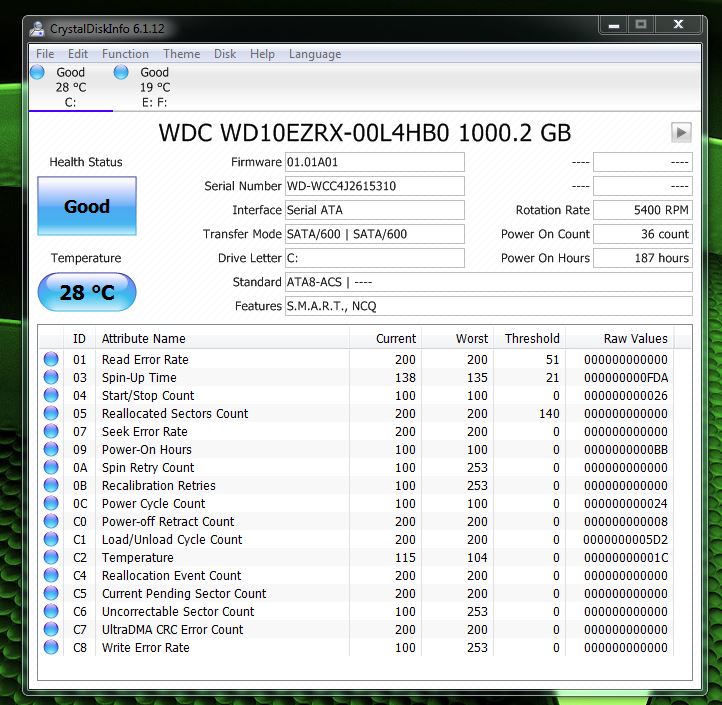Click the Standard field ATA8-ACS
The height and width of the screenshot is (705, 722).
(489, 282)
